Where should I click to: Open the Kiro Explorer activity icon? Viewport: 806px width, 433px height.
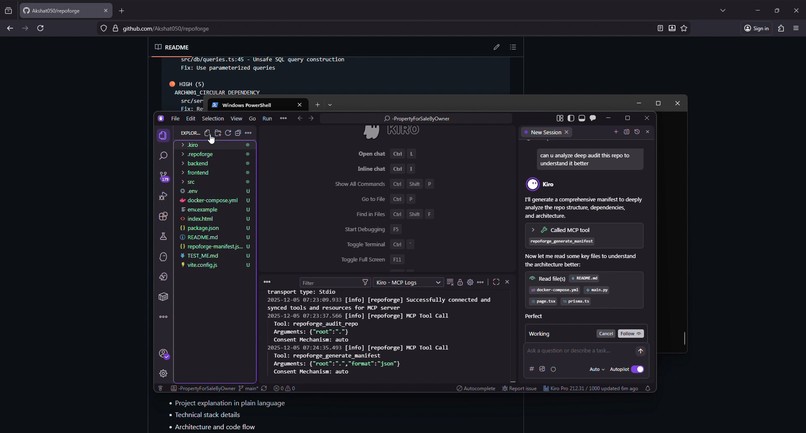click(x=163, y=135)
